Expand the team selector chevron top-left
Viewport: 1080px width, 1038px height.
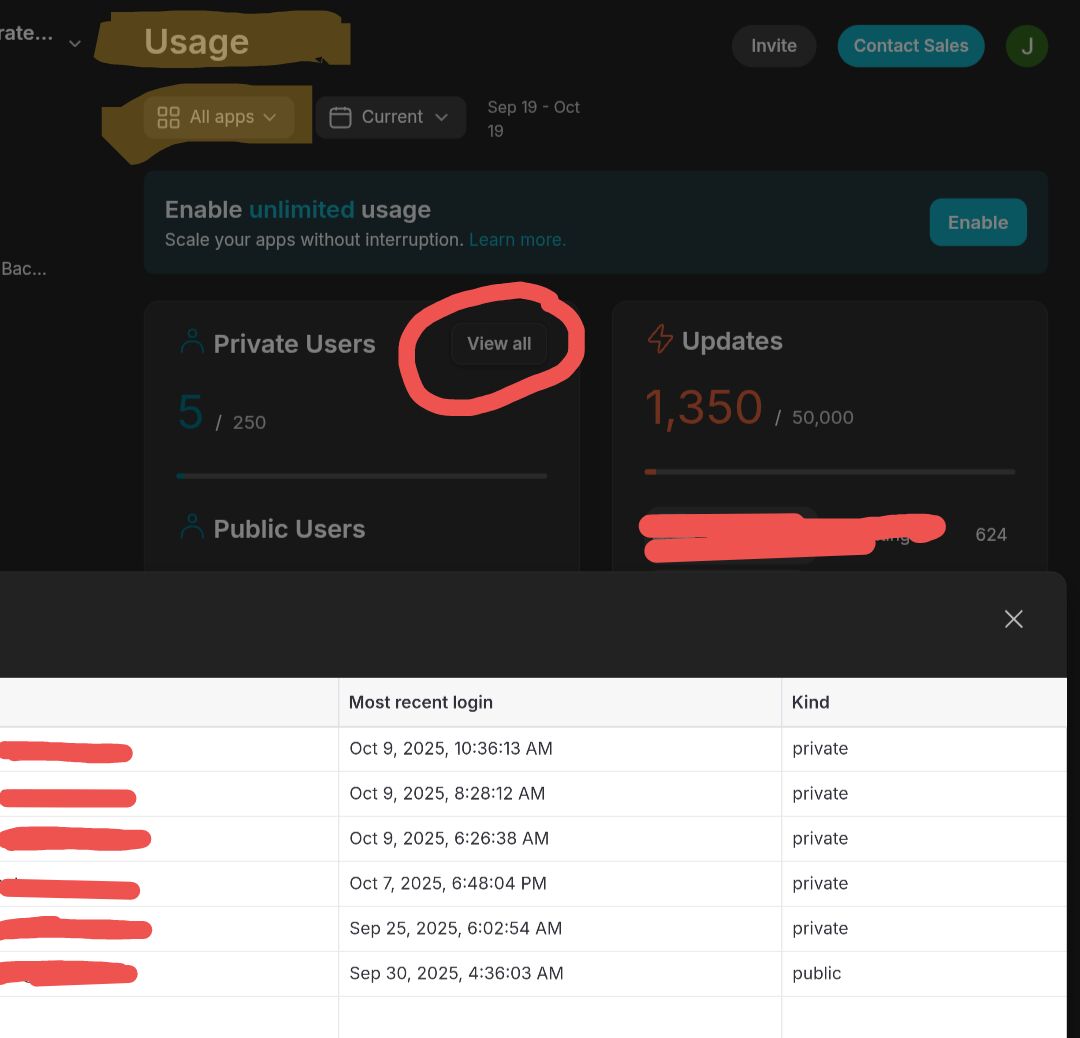click(x=75, y=43)
